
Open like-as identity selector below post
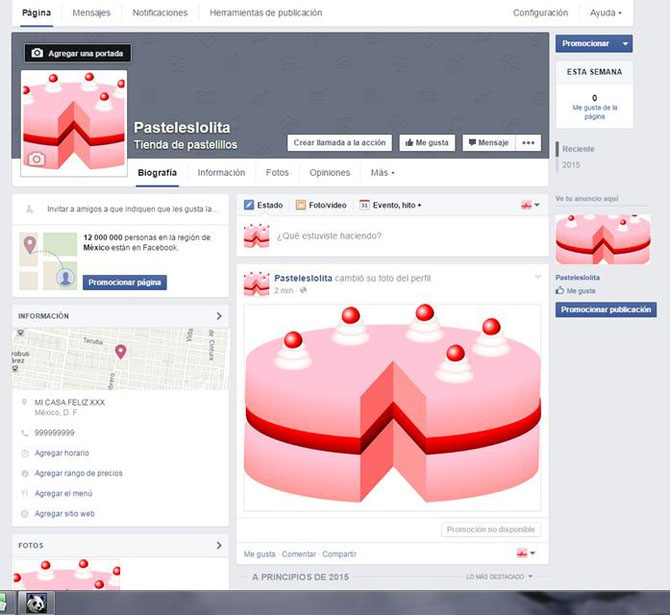pos(526,553)
